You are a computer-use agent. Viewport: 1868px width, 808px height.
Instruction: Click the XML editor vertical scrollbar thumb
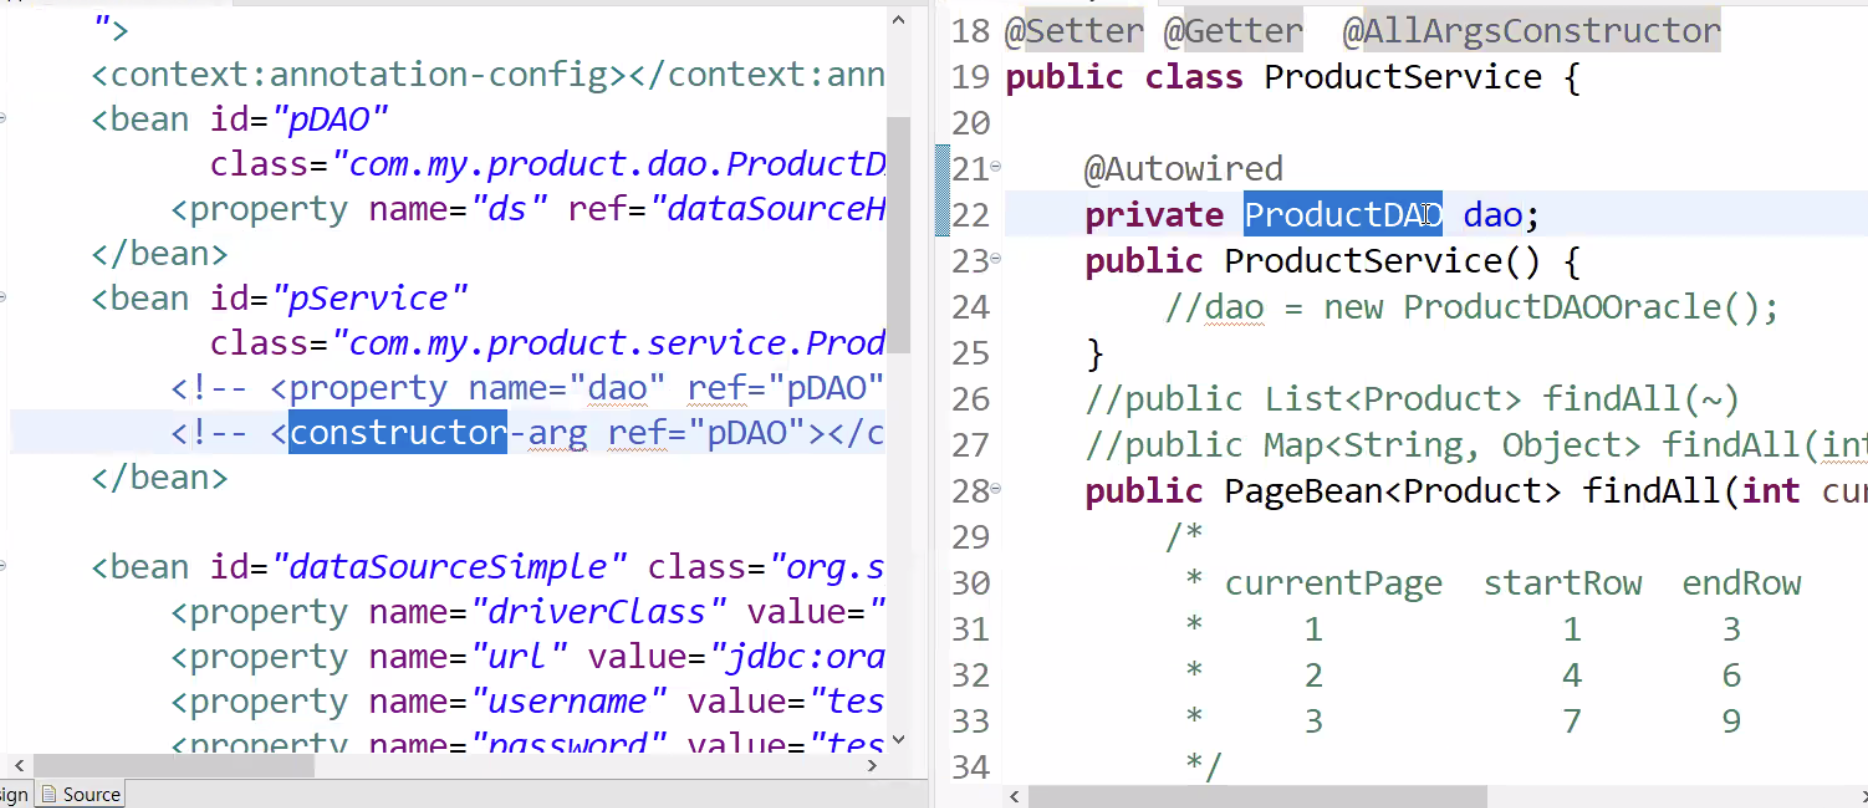coord(898,235)
